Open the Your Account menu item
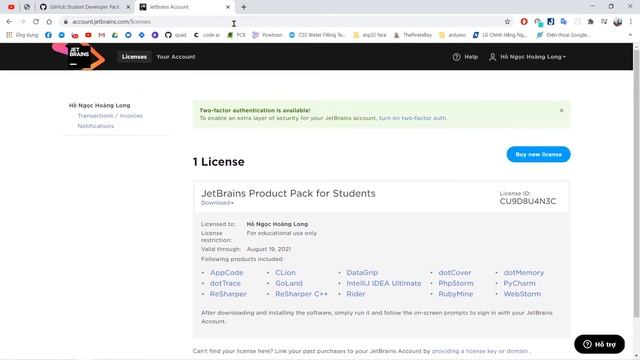 (176, 57)
